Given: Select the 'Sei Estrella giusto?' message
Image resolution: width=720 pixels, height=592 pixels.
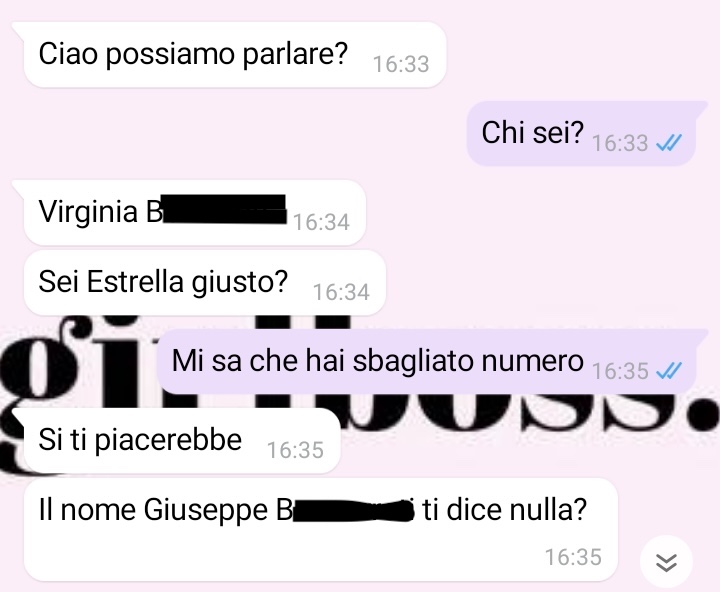Looking at the screenshot, I should pos(204,282).
